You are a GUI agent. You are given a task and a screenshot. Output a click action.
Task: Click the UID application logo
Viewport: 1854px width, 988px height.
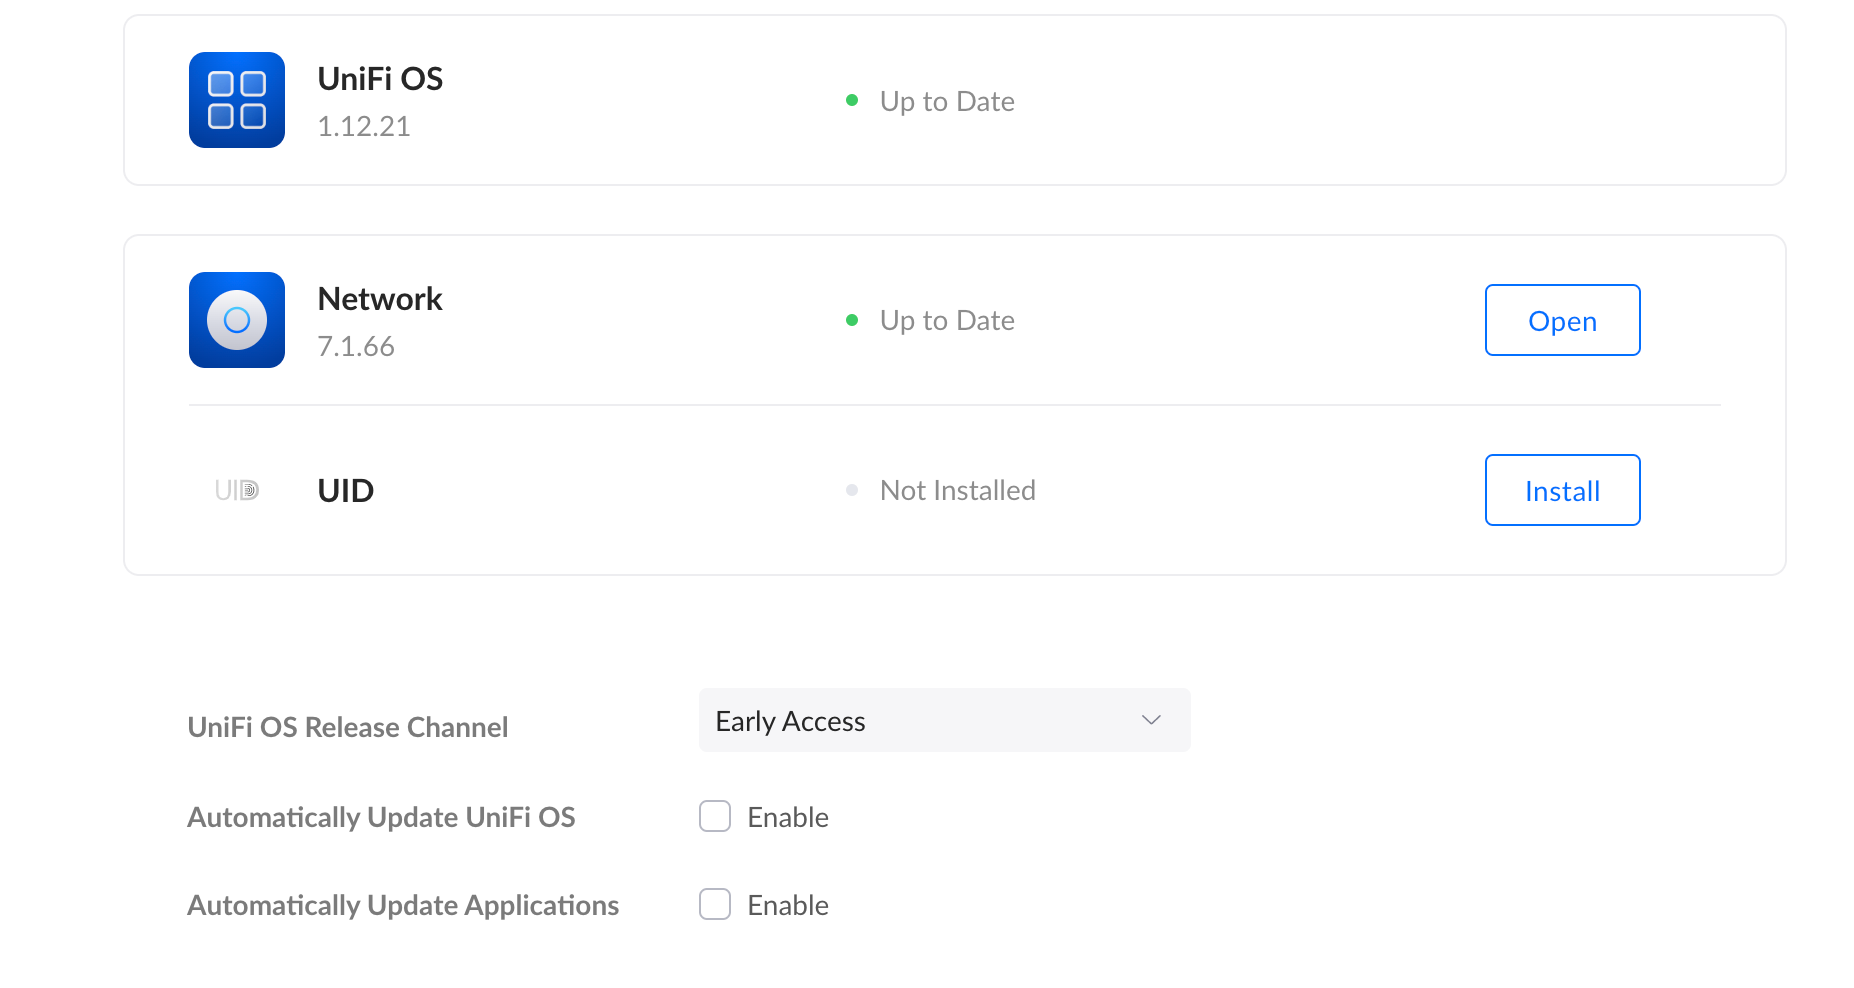[x=237, y=490]
